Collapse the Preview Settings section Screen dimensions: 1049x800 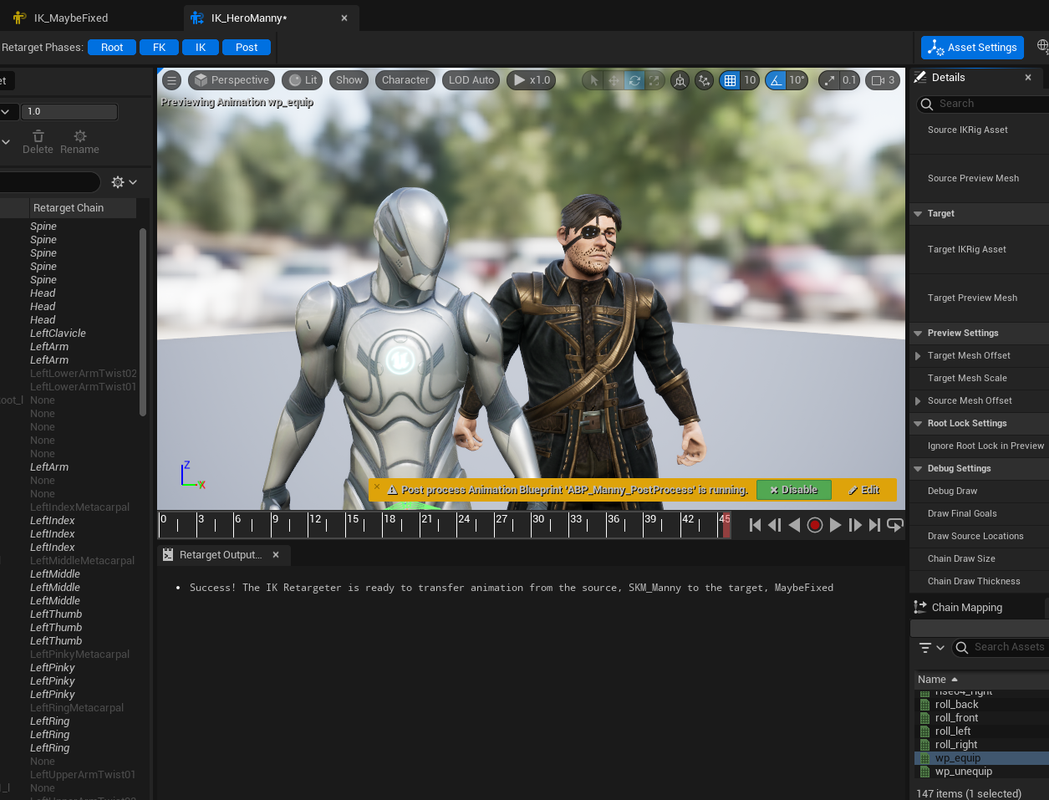pos(918,333)
